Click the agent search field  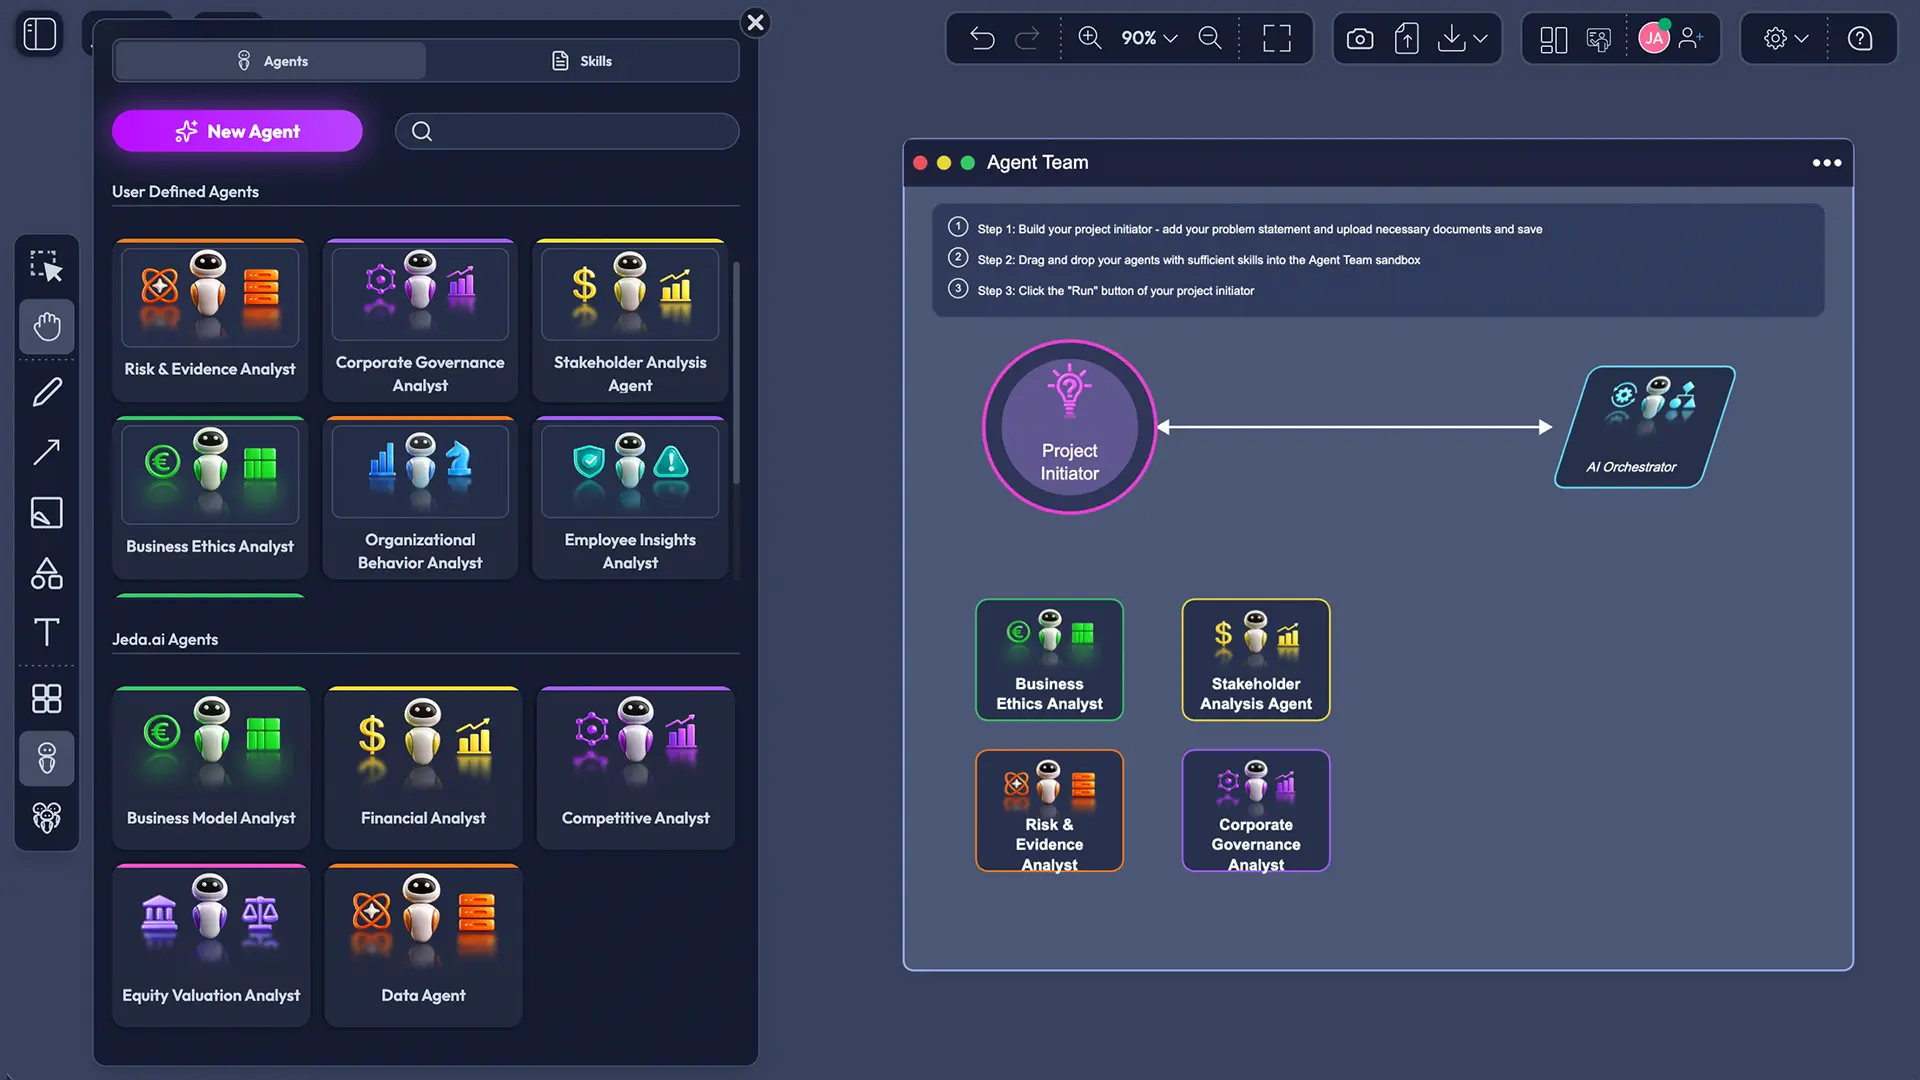[x=567, y=131]
